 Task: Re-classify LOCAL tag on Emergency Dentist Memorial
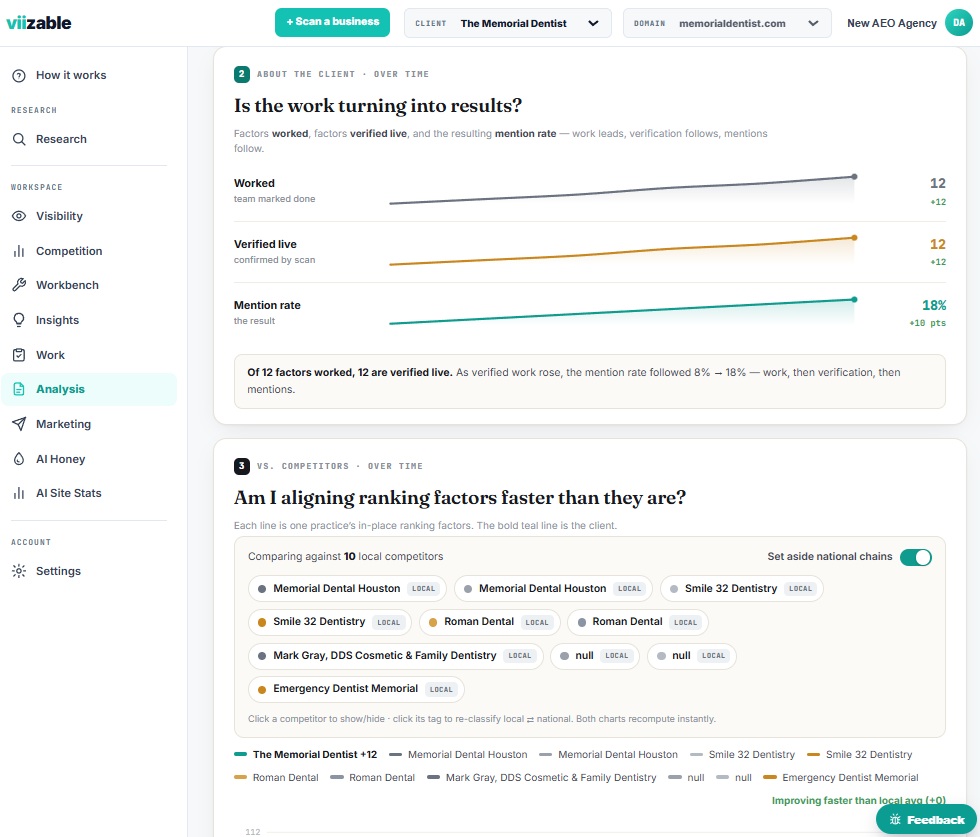441,689
